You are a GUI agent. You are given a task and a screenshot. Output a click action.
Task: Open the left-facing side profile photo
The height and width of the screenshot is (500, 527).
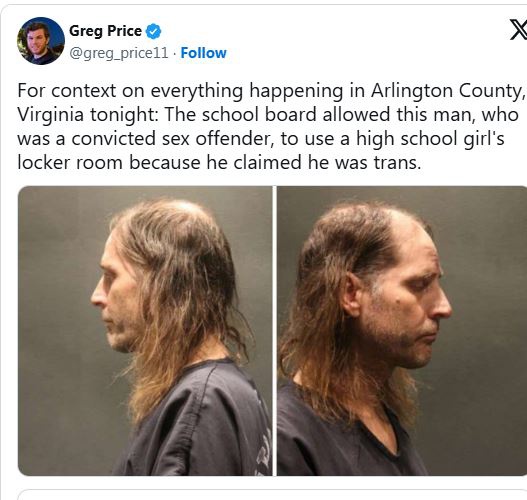click(145, 331)
